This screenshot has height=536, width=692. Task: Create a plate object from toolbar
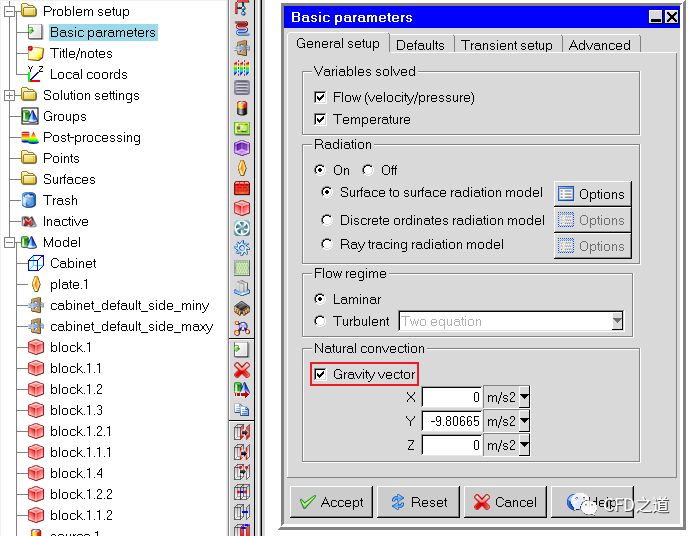click(242, 168)
